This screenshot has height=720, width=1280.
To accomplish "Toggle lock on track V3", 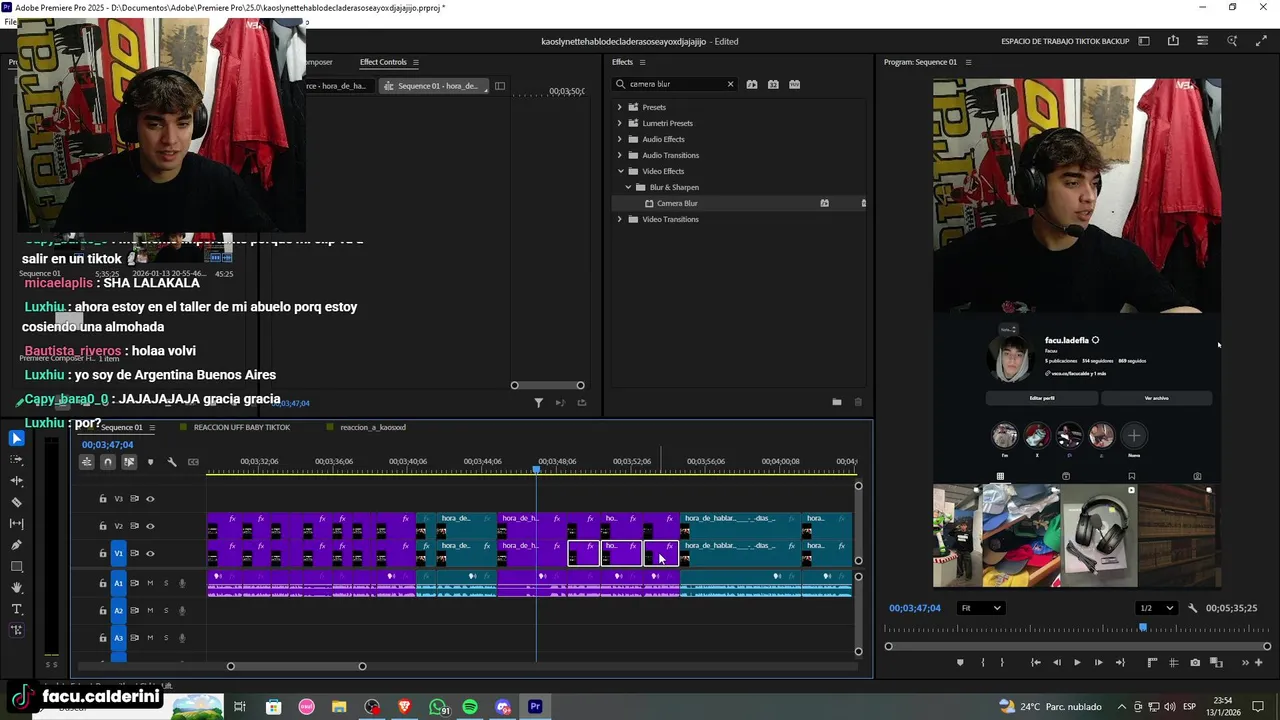I will (x=102, y=499).
